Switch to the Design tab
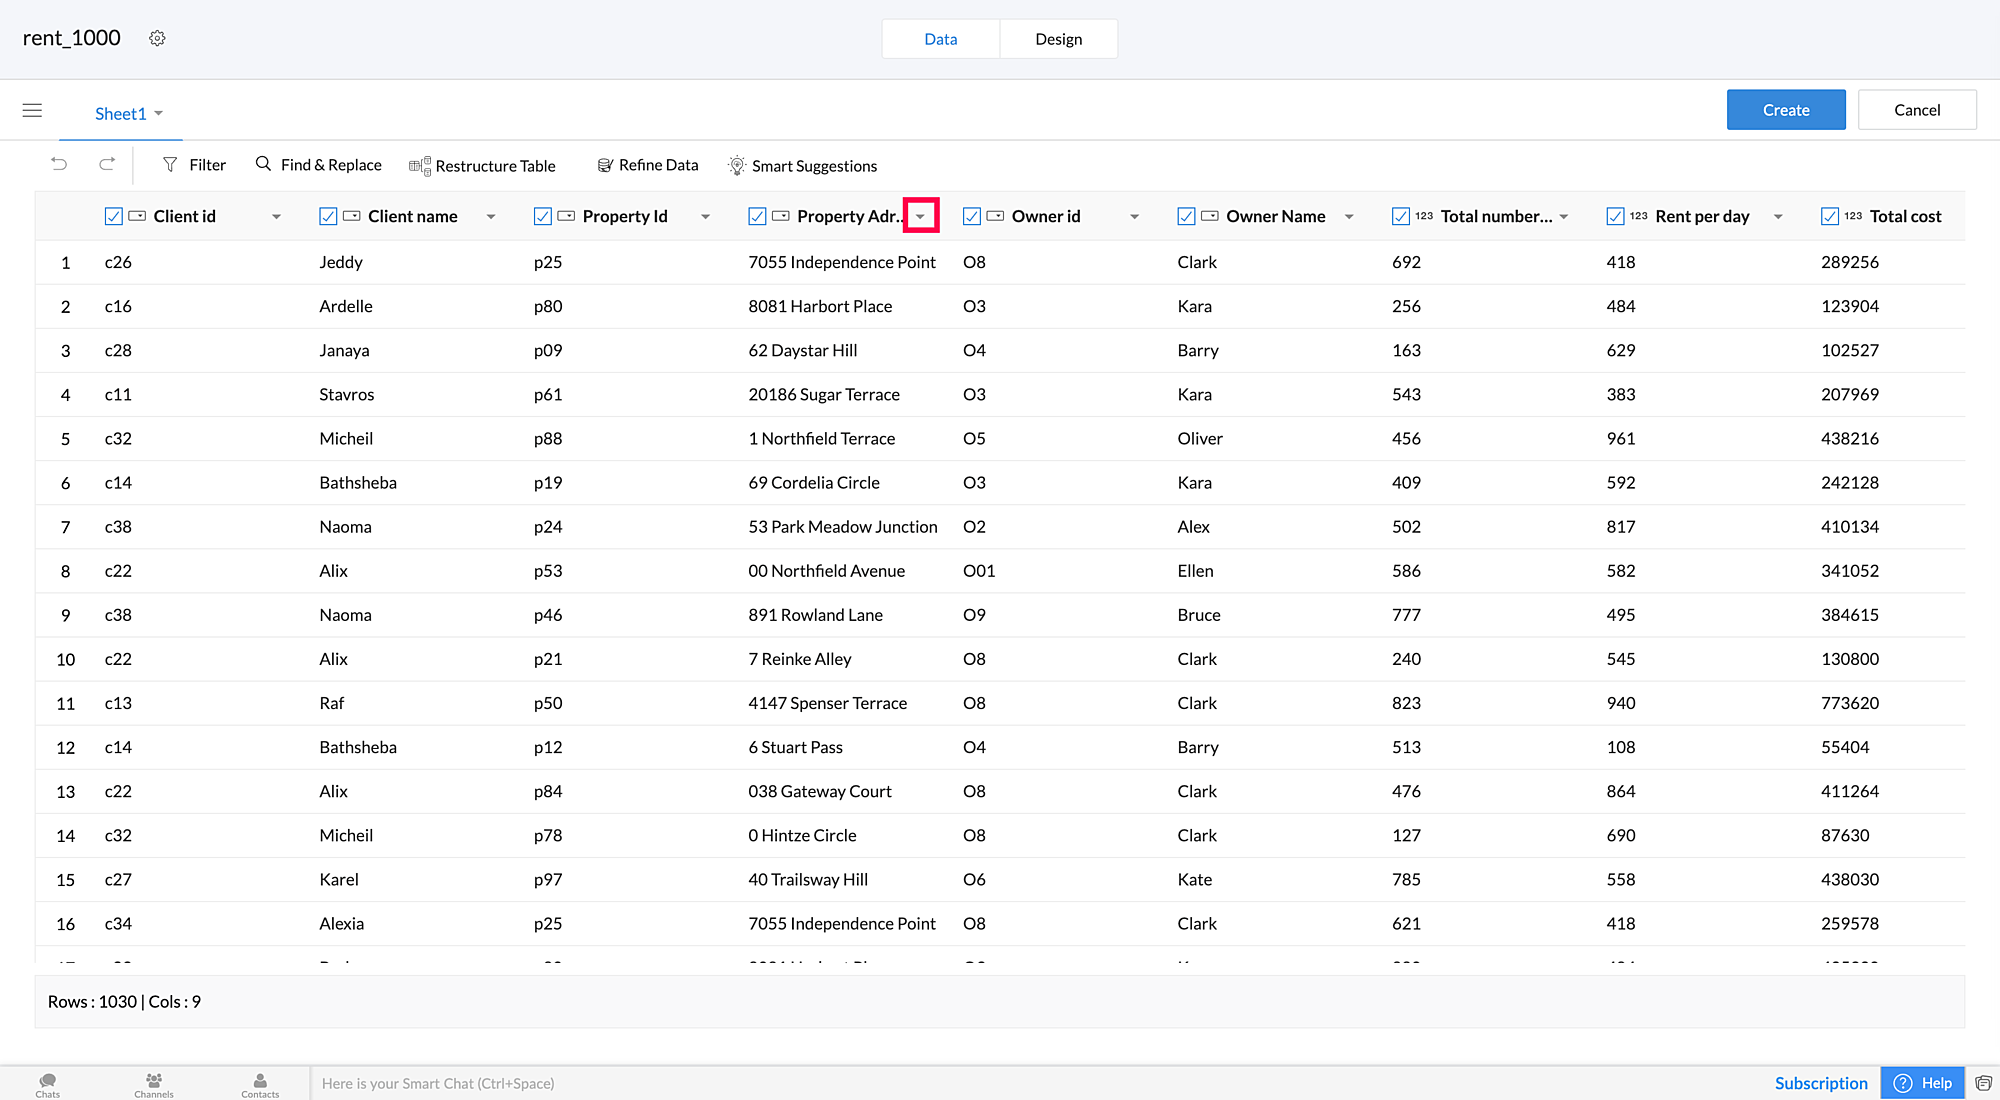2000x1100 pixels. 1058,39
